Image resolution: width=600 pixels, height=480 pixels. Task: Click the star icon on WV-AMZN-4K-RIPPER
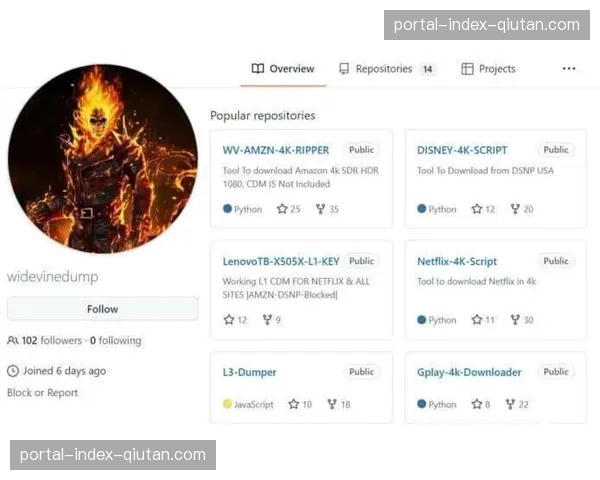point(282,209)
